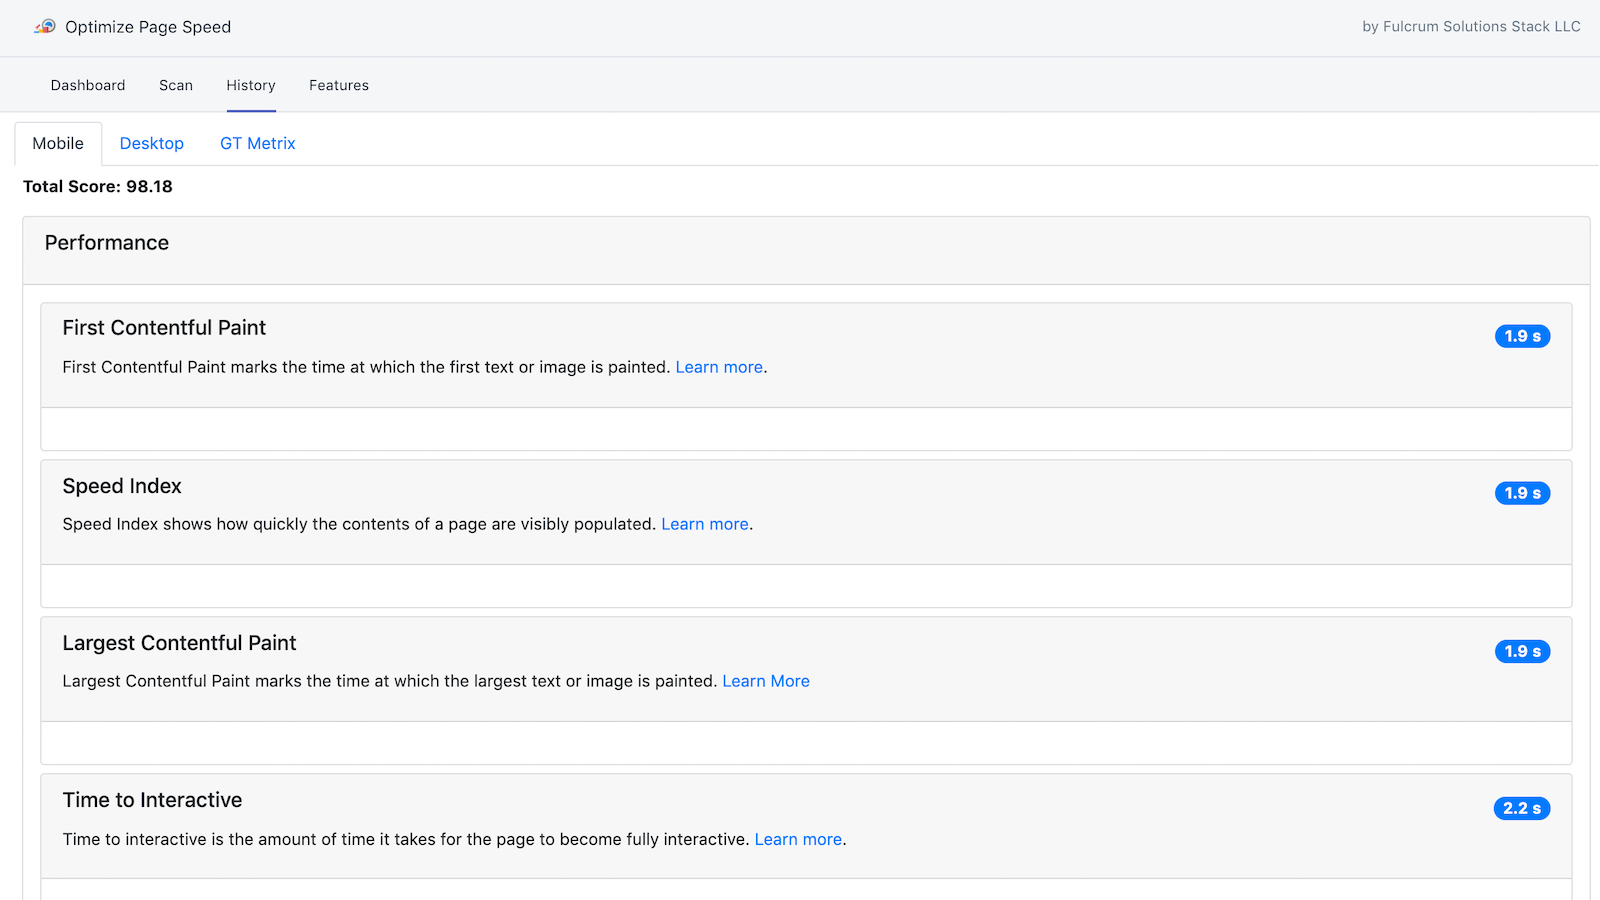
Task: Click the Largest Contentful Paint 1.9 s badge
Action: tap(1522, 651)
